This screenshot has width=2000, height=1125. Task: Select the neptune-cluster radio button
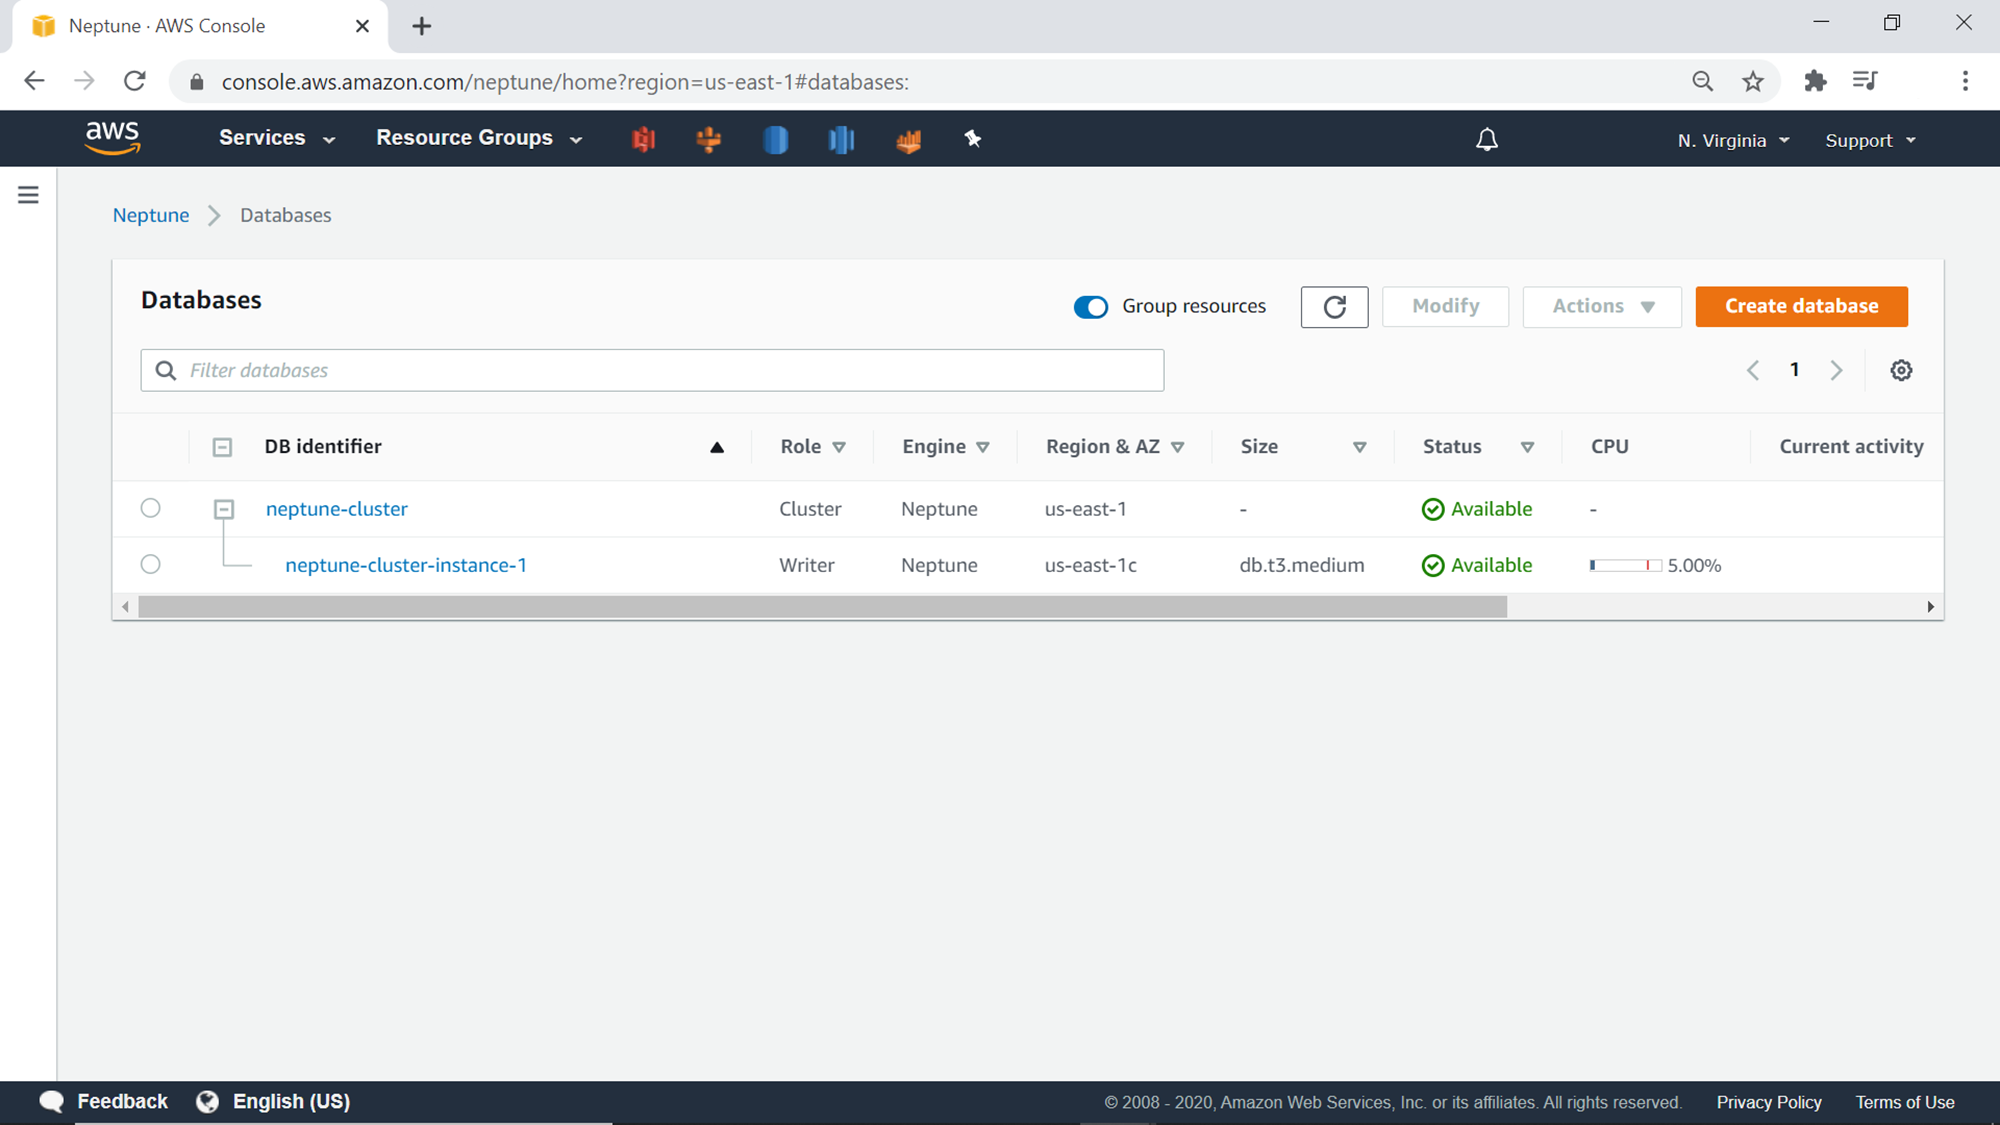(151, 508)
